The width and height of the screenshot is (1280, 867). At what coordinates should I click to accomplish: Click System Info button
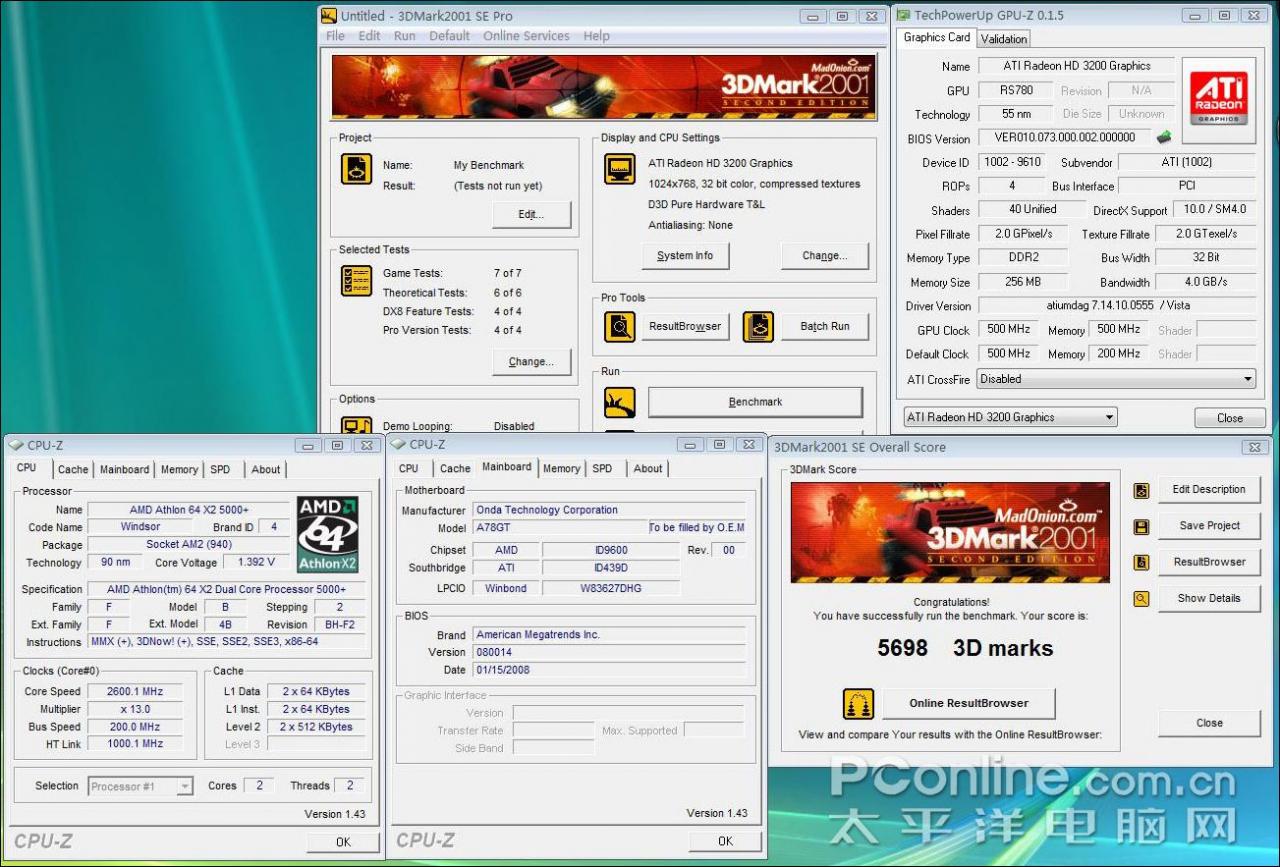[685, 256]
